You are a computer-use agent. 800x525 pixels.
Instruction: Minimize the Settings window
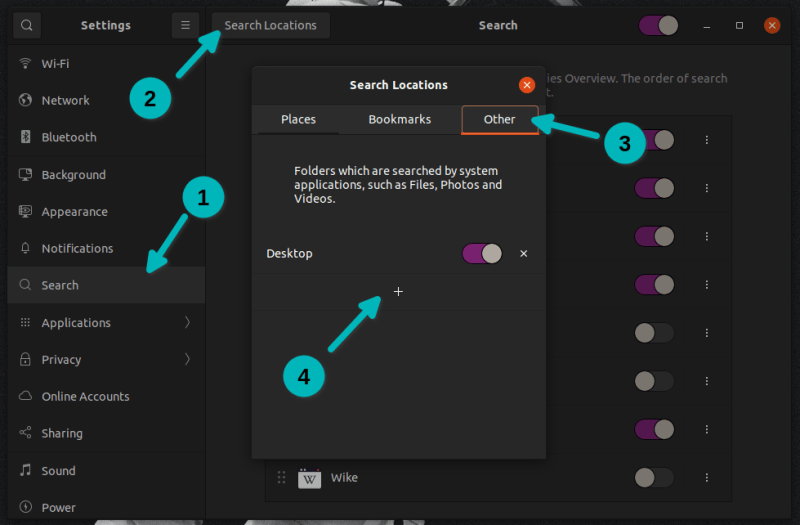[x=707, y=26]
